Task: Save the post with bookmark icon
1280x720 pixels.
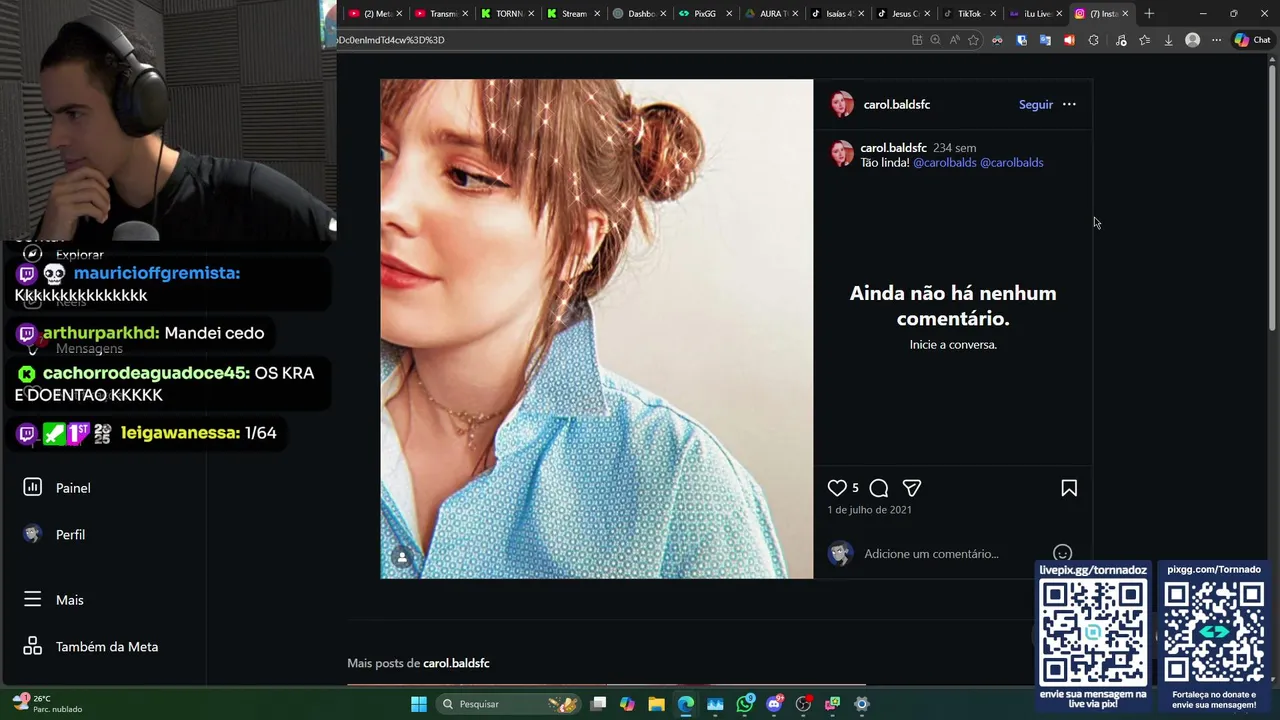Action: (1069, 488)
